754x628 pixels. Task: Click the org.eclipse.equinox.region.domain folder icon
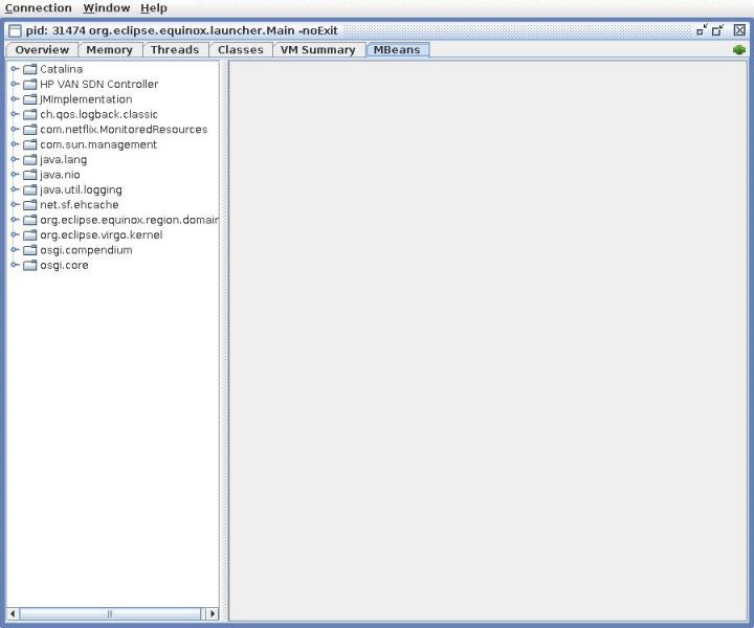[30, 220]
